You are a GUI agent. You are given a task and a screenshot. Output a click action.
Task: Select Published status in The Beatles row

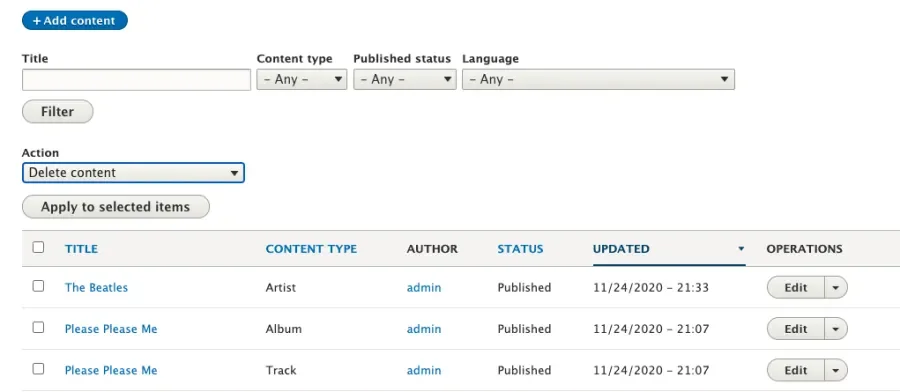coord(524,288)
